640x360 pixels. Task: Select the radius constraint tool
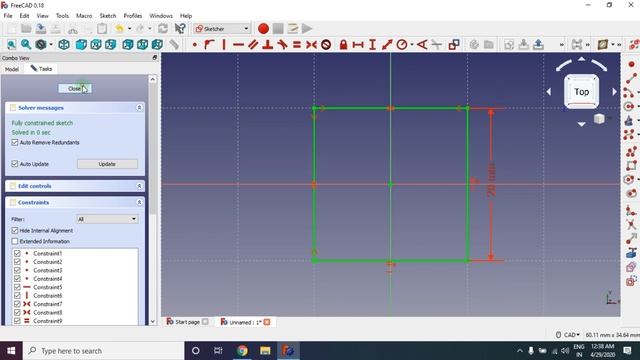(x=402, y=44)
